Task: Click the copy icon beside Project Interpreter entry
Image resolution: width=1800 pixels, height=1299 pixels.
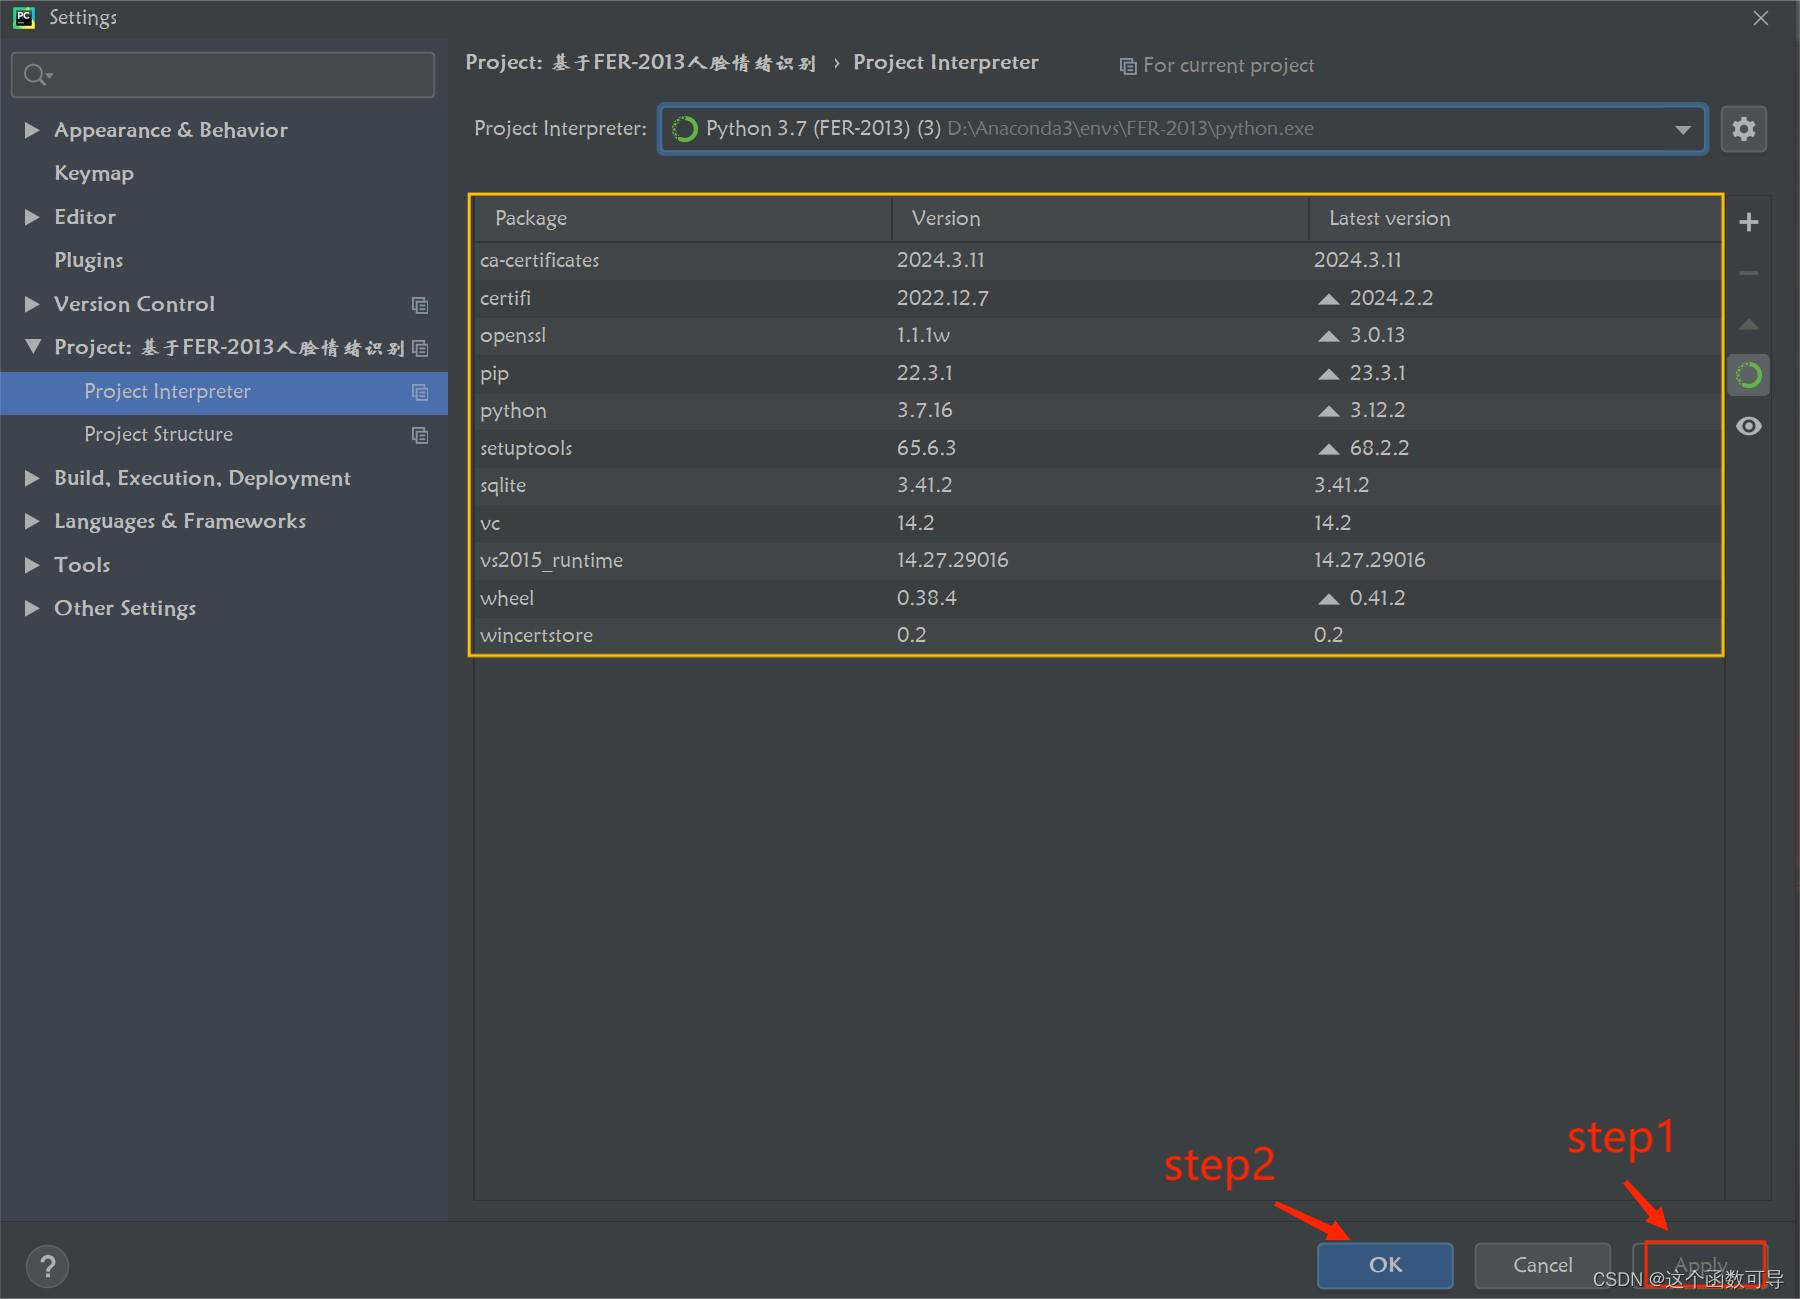Action: pyautogui.click(x=420, y=393)
